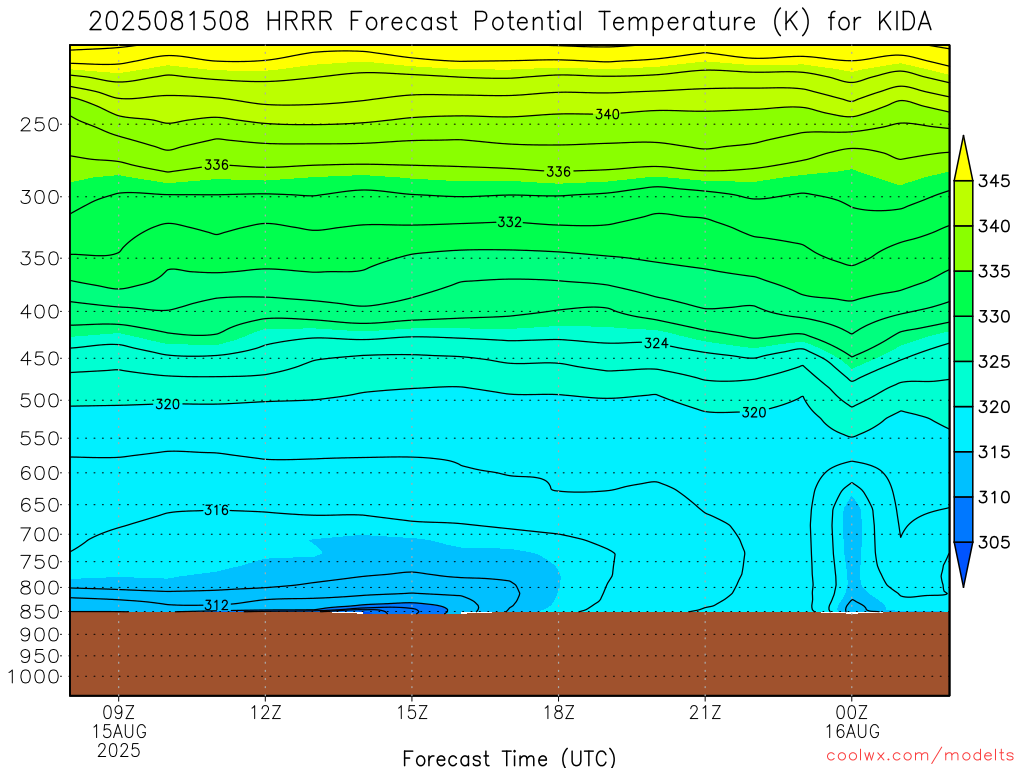Select the 15Z time axis label

click(x=412, y=712)
